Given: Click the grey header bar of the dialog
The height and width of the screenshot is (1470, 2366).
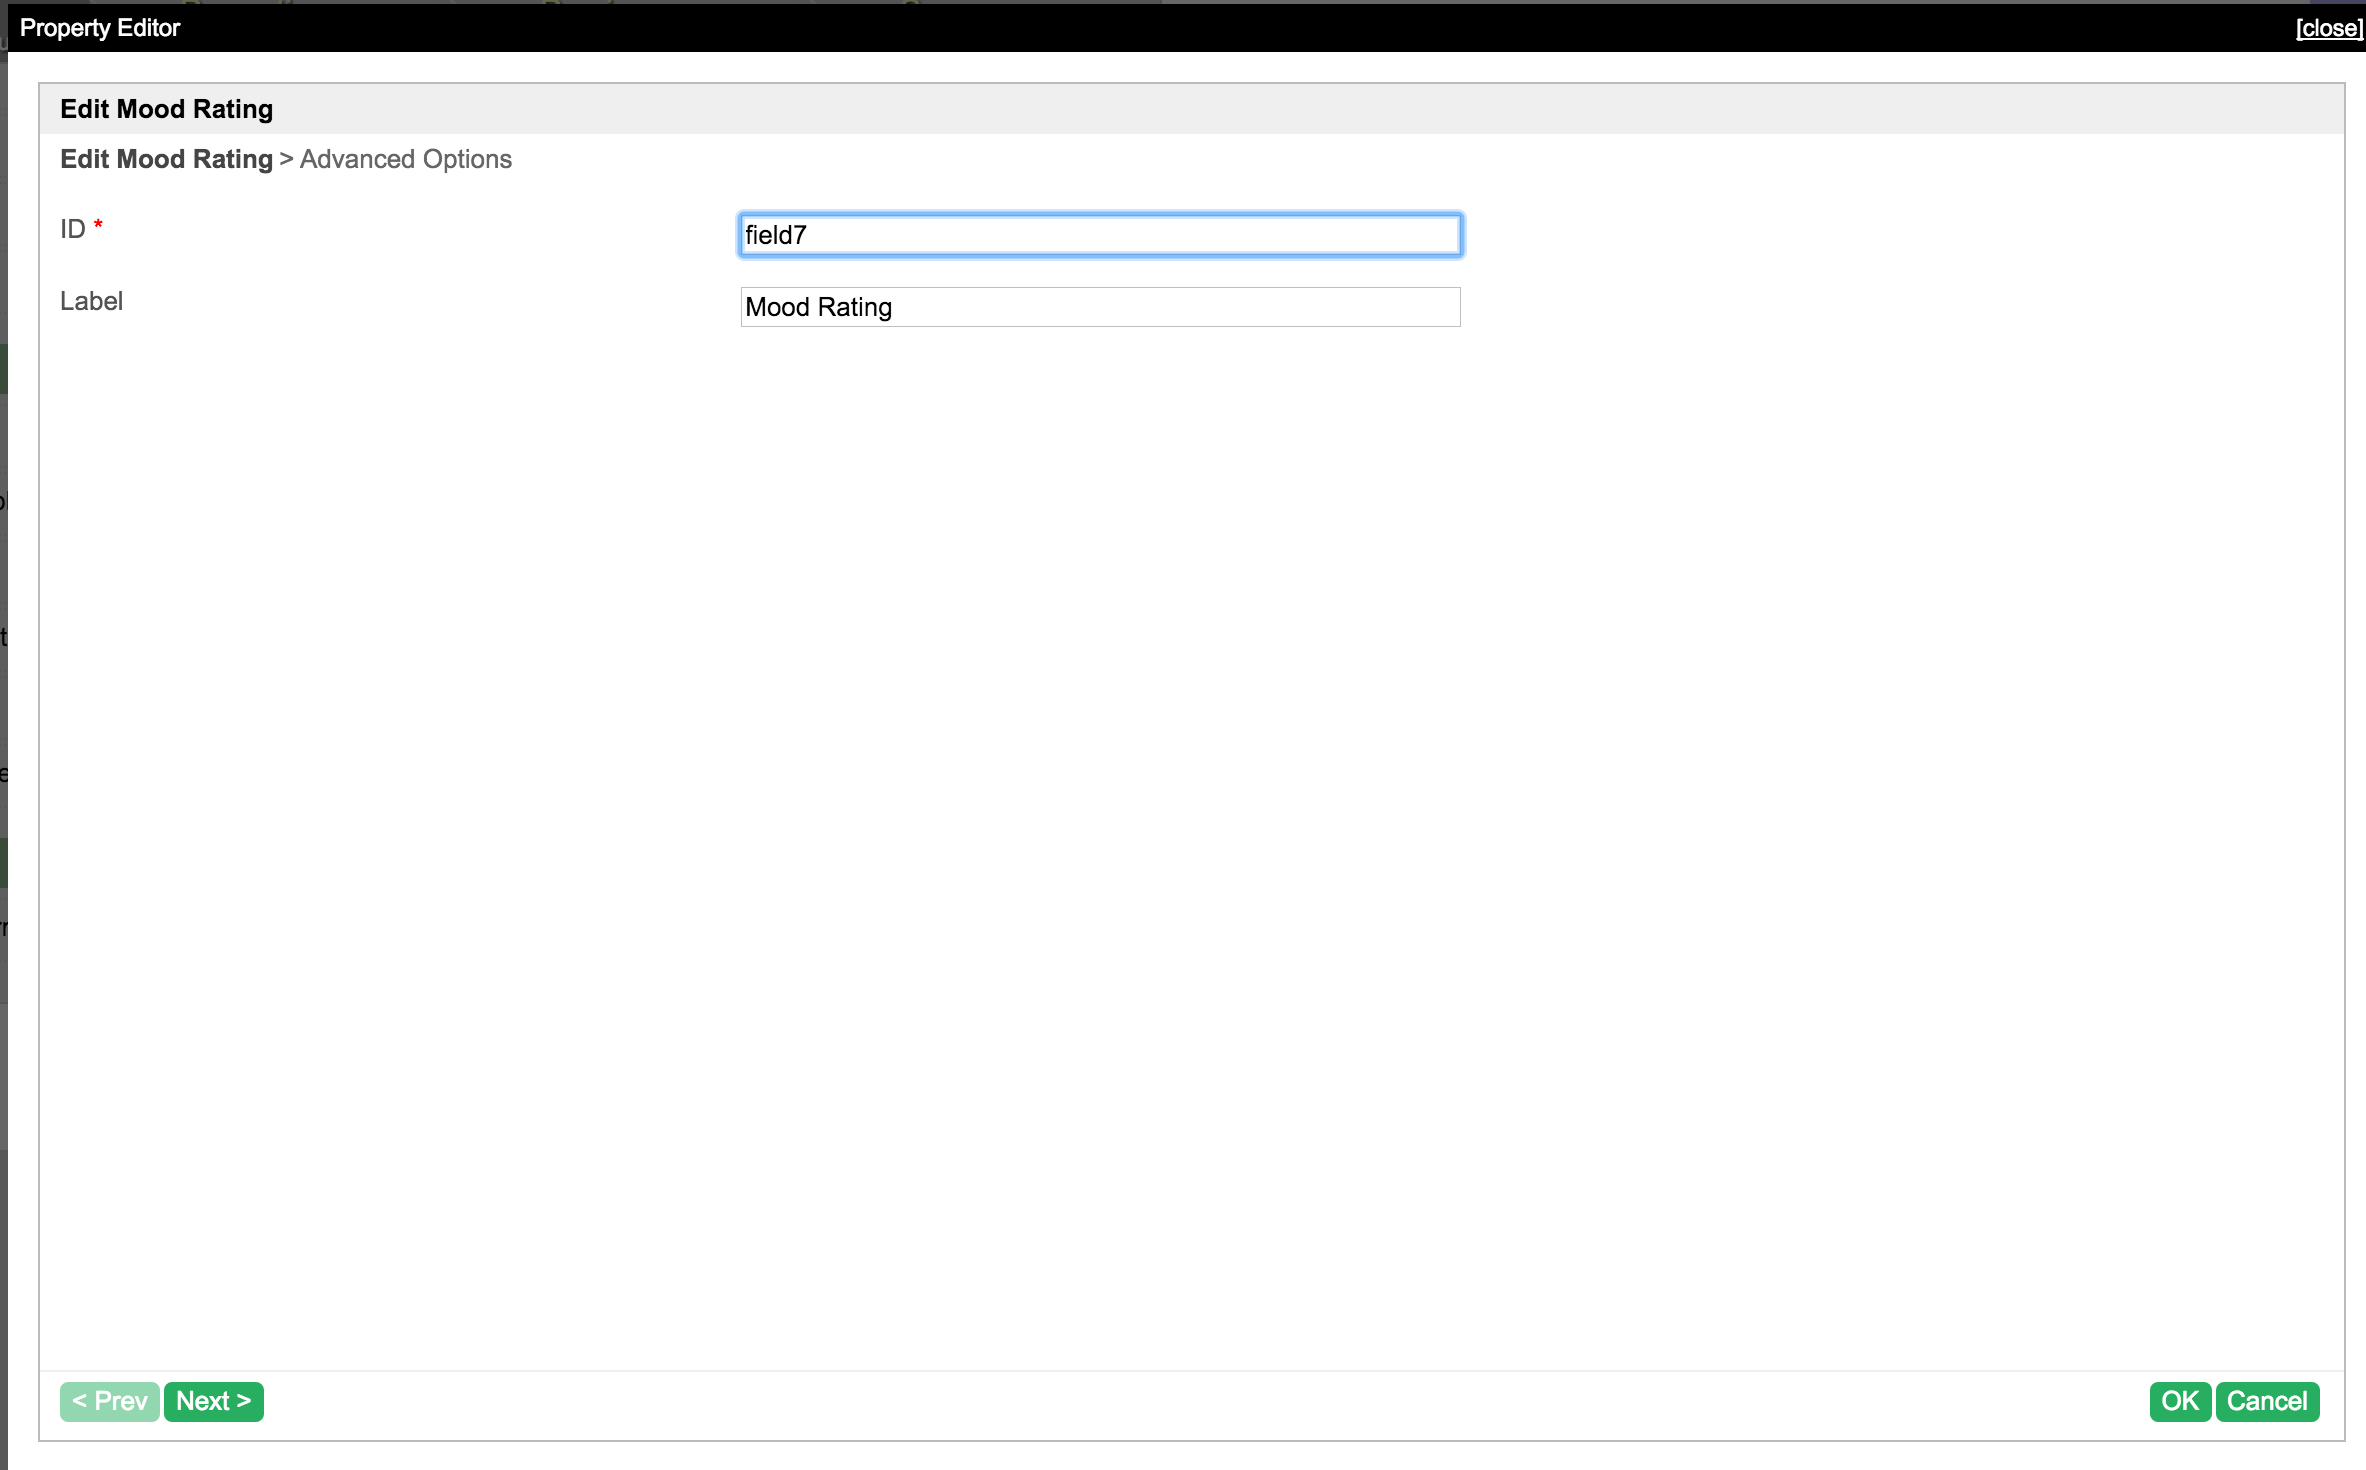Looking at the screenshot, I should 1200,109.
